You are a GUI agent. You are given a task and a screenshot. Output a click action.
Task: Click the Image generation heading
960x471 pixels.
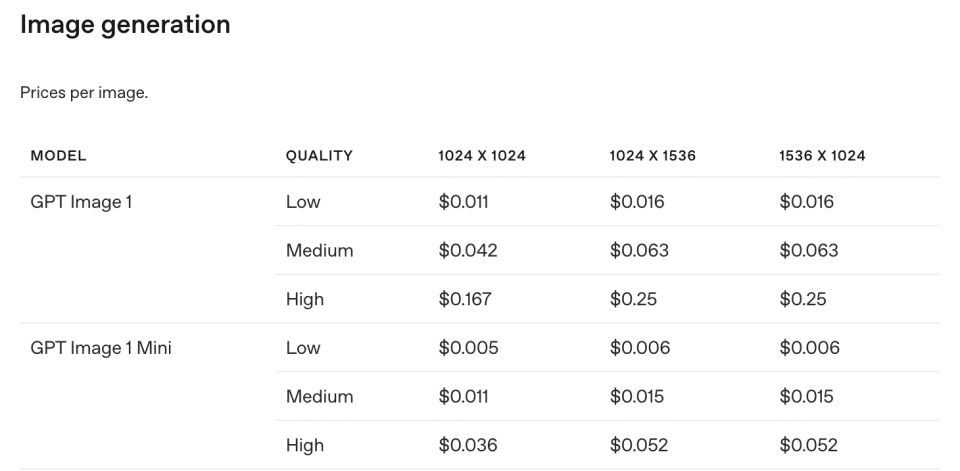[x=125, y=24]
